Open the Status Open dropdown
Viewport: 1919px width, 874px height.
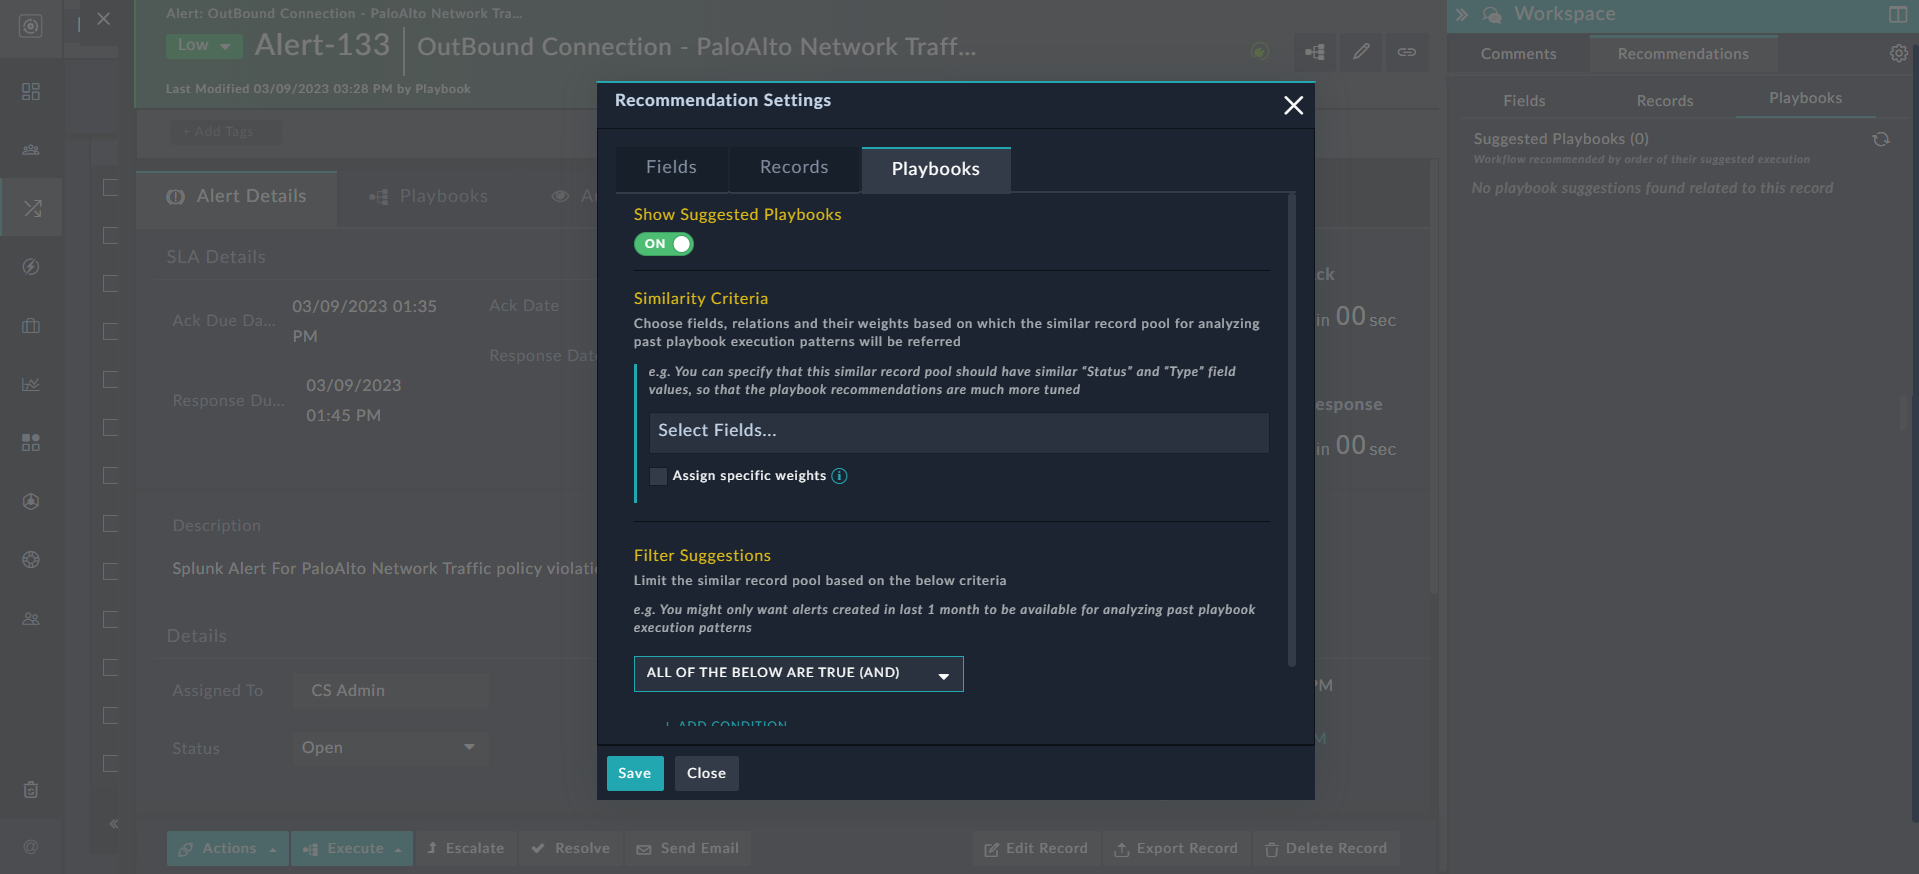tap(390, 748)
